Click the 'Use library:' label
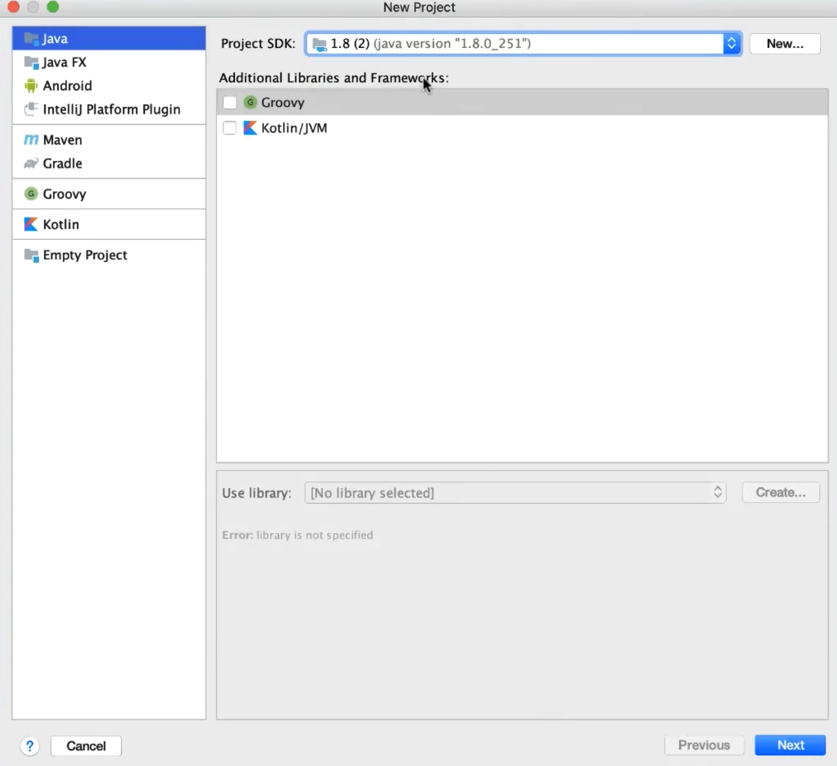The width and height of the screenshot is (837, 766). pyautogui.click(x=257, y=493)
